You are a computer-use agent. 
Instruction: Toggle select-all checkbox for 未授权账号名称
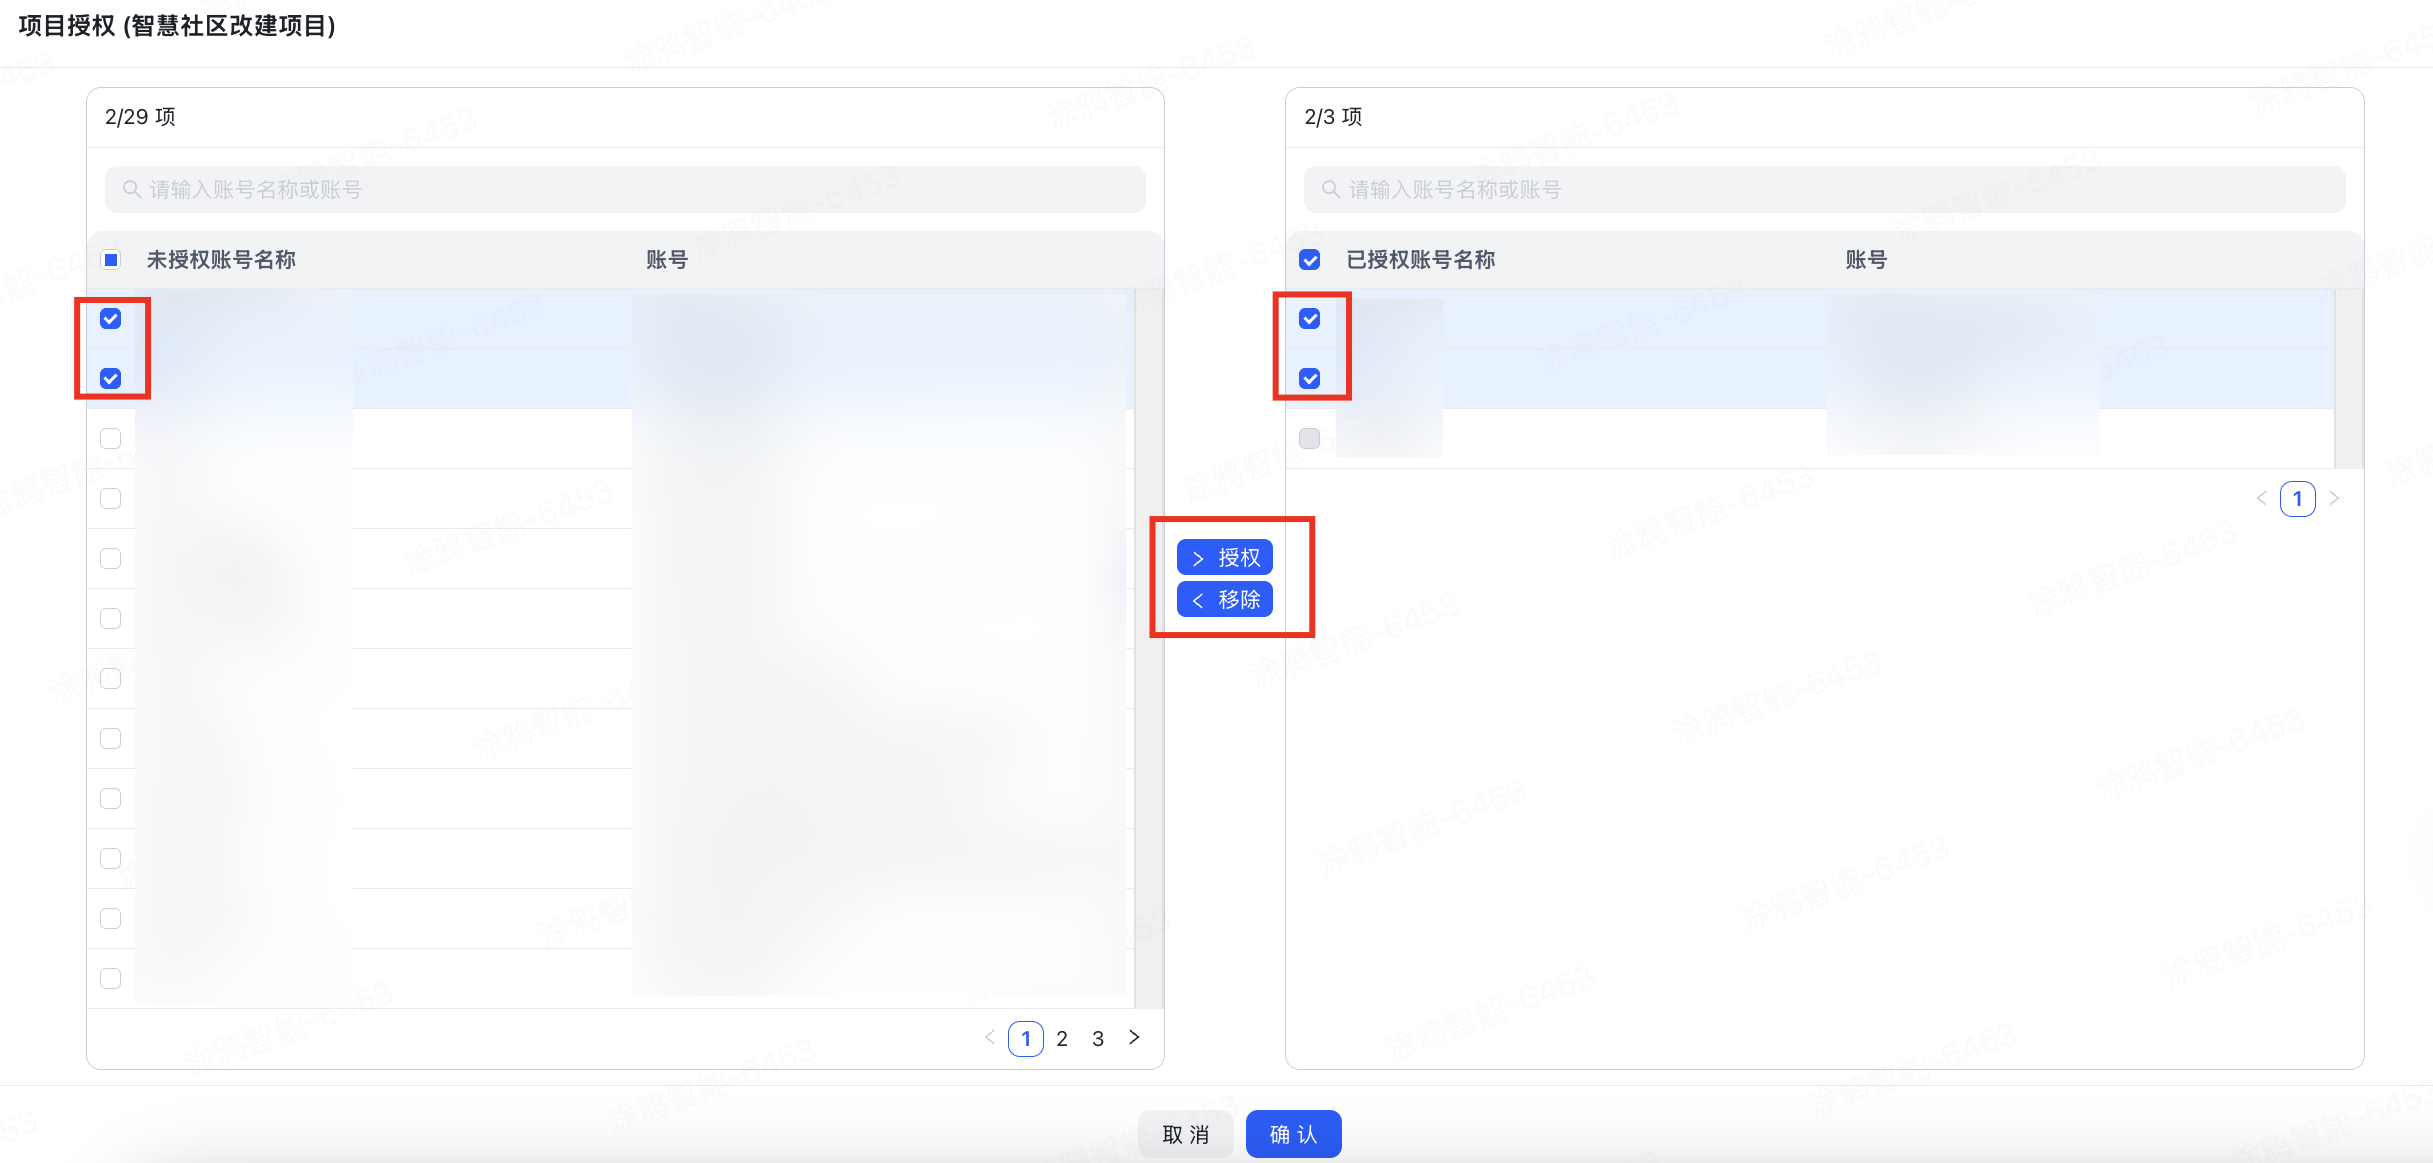point(111,260)
